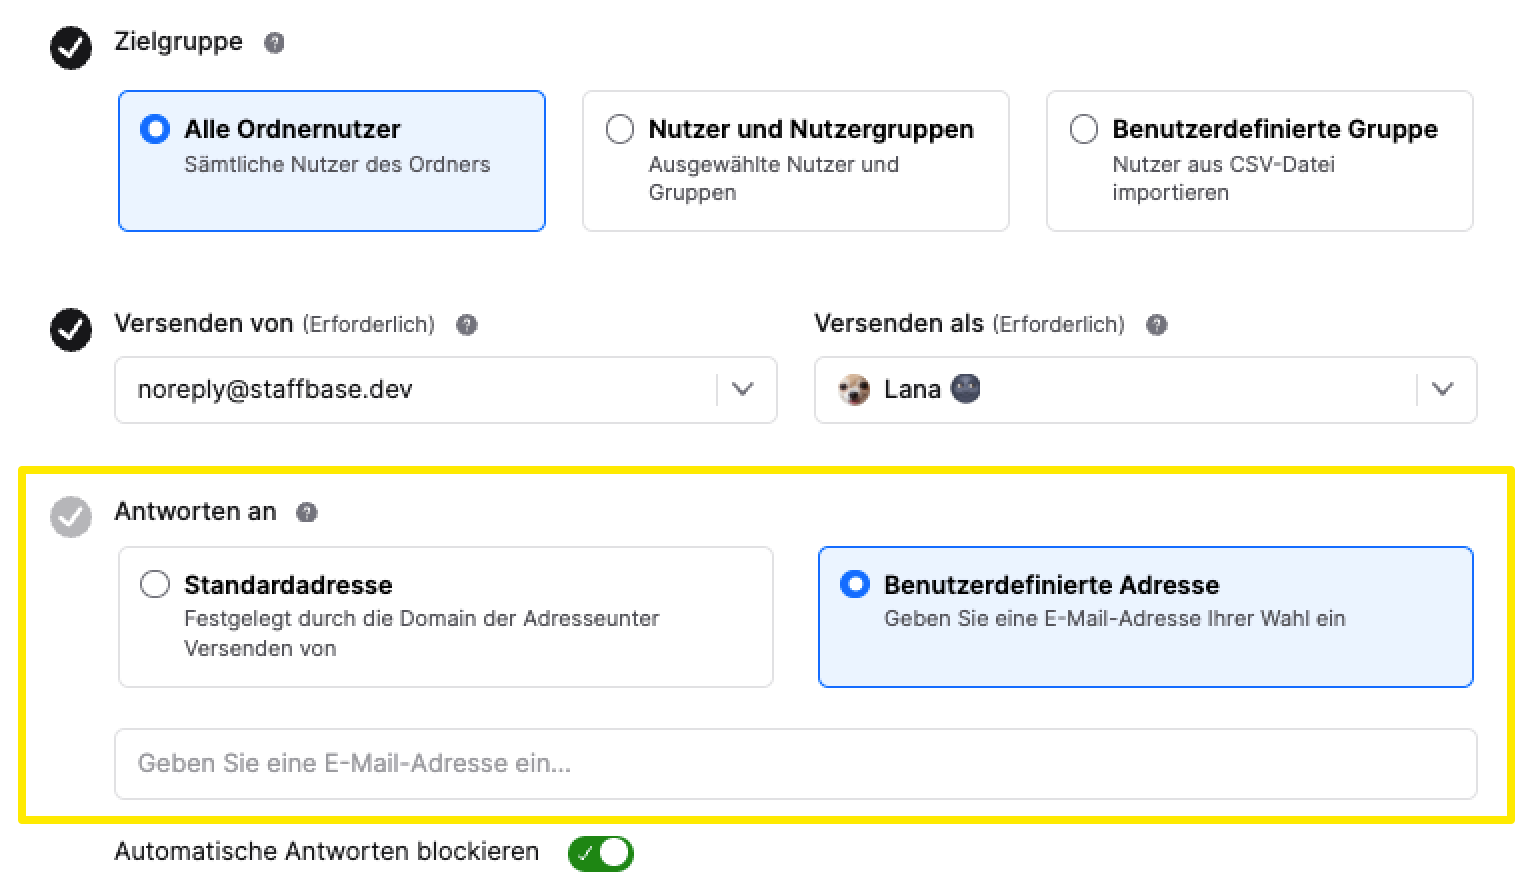Select the Nutzer und Nutzergruppen radio option
Viewport: 1534px width, 894px height.
(x=620, y=129)
